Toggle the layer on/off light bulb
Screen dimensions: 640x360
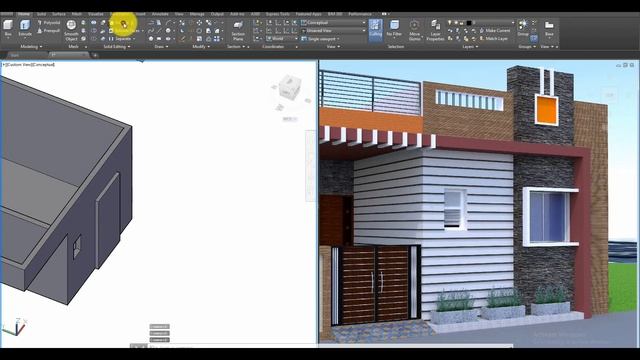coord(450,23)
